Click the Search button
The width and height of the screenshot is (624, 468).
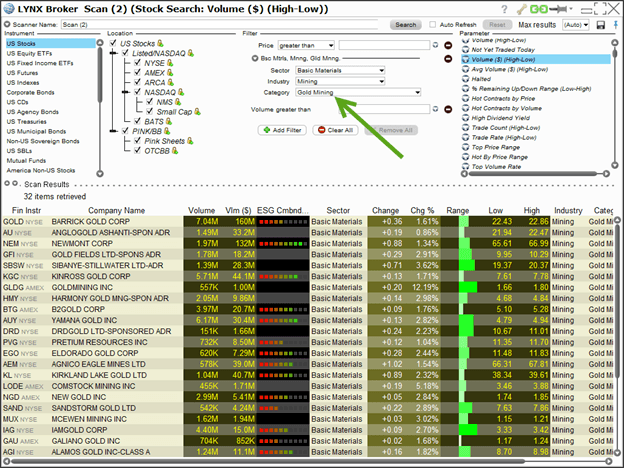406,25
